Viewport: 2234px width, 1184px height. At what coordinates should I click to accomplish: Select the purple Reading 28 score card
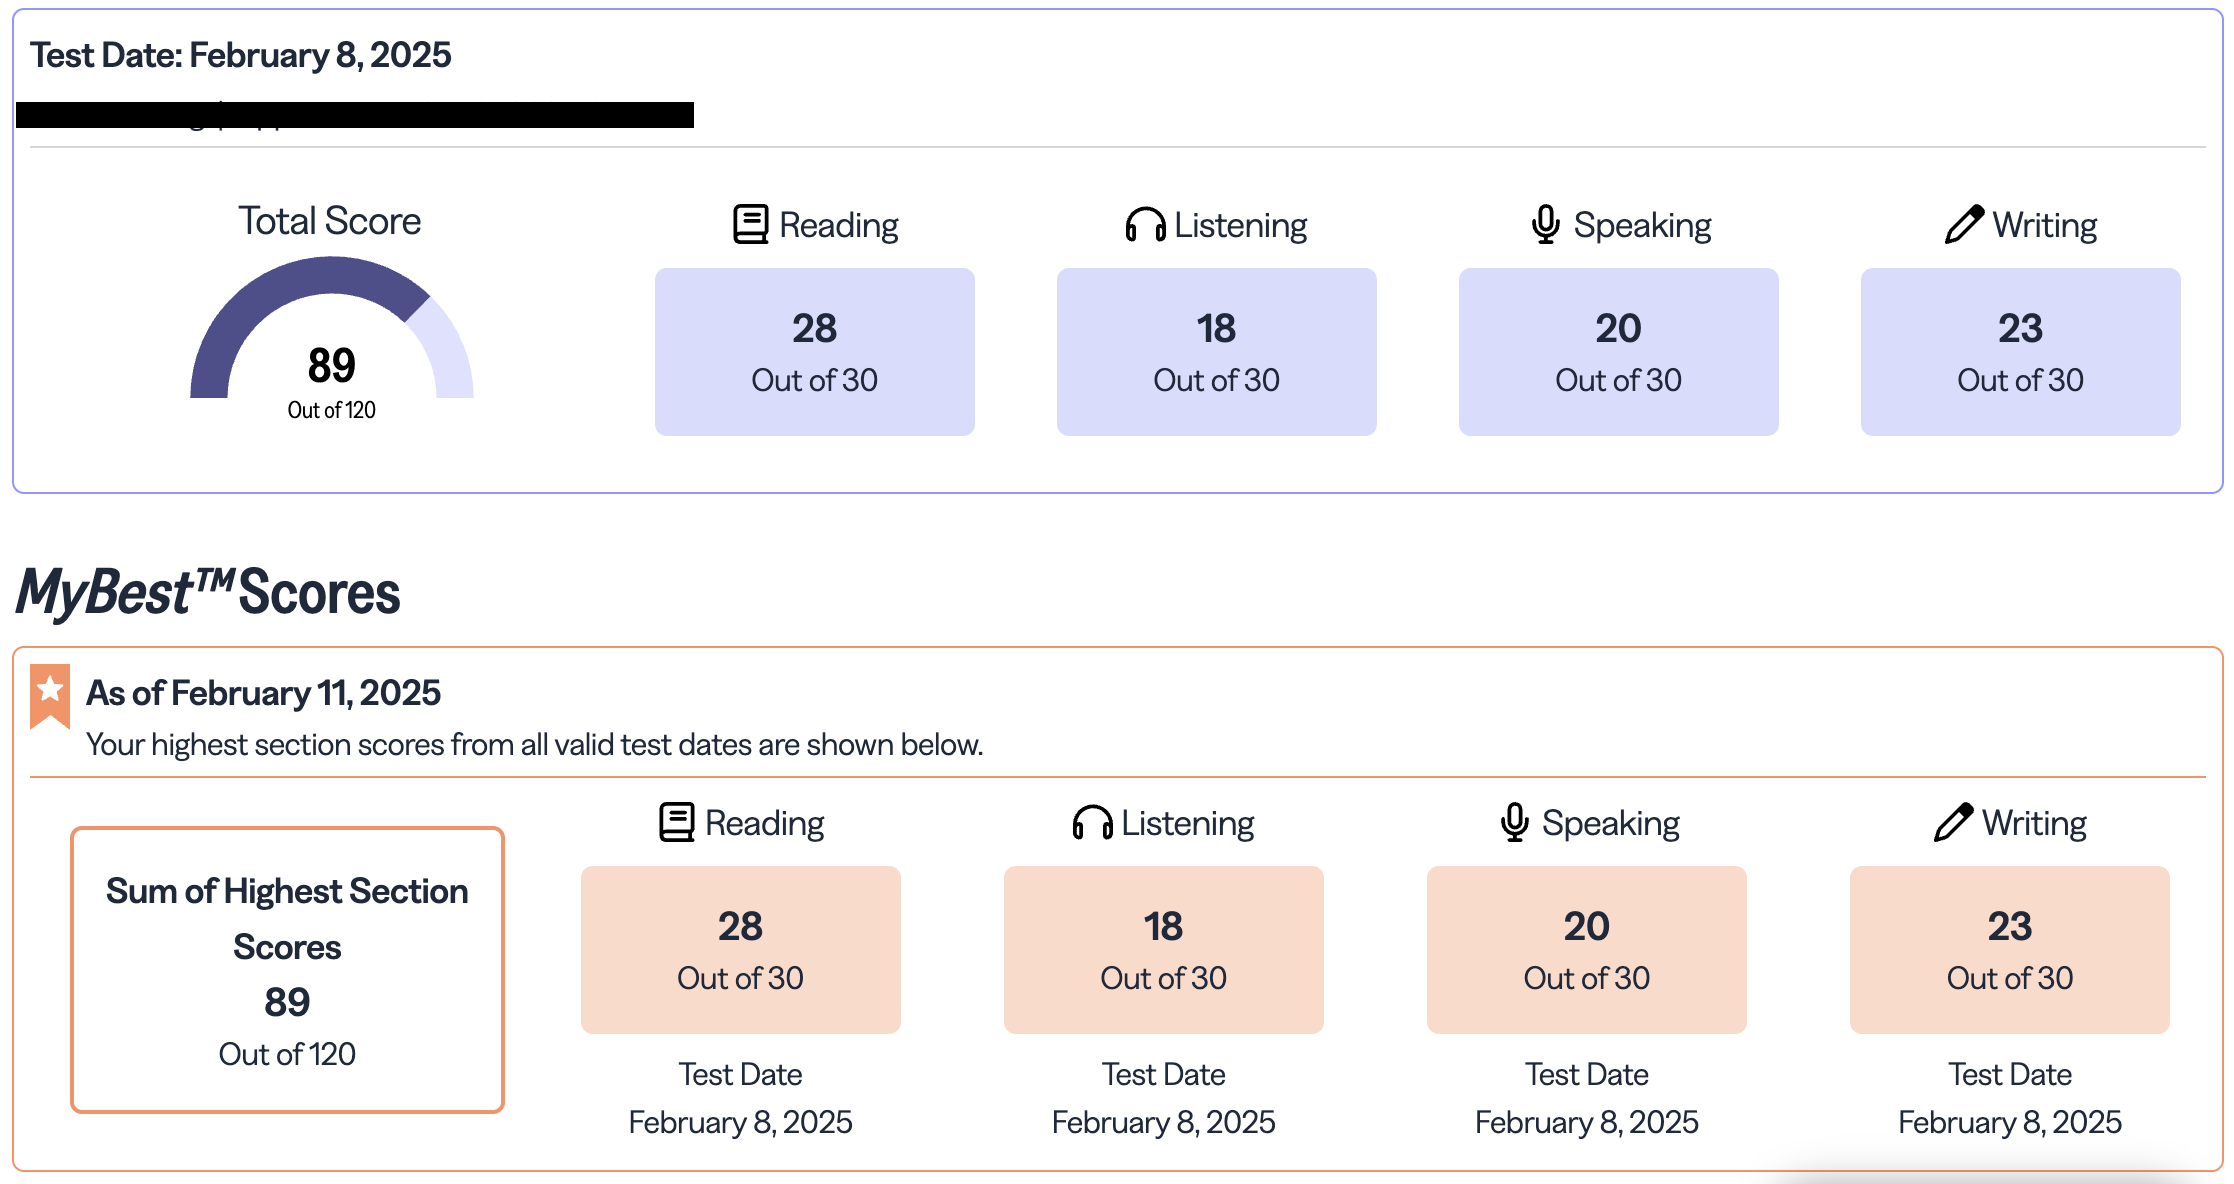pos(814,351)
